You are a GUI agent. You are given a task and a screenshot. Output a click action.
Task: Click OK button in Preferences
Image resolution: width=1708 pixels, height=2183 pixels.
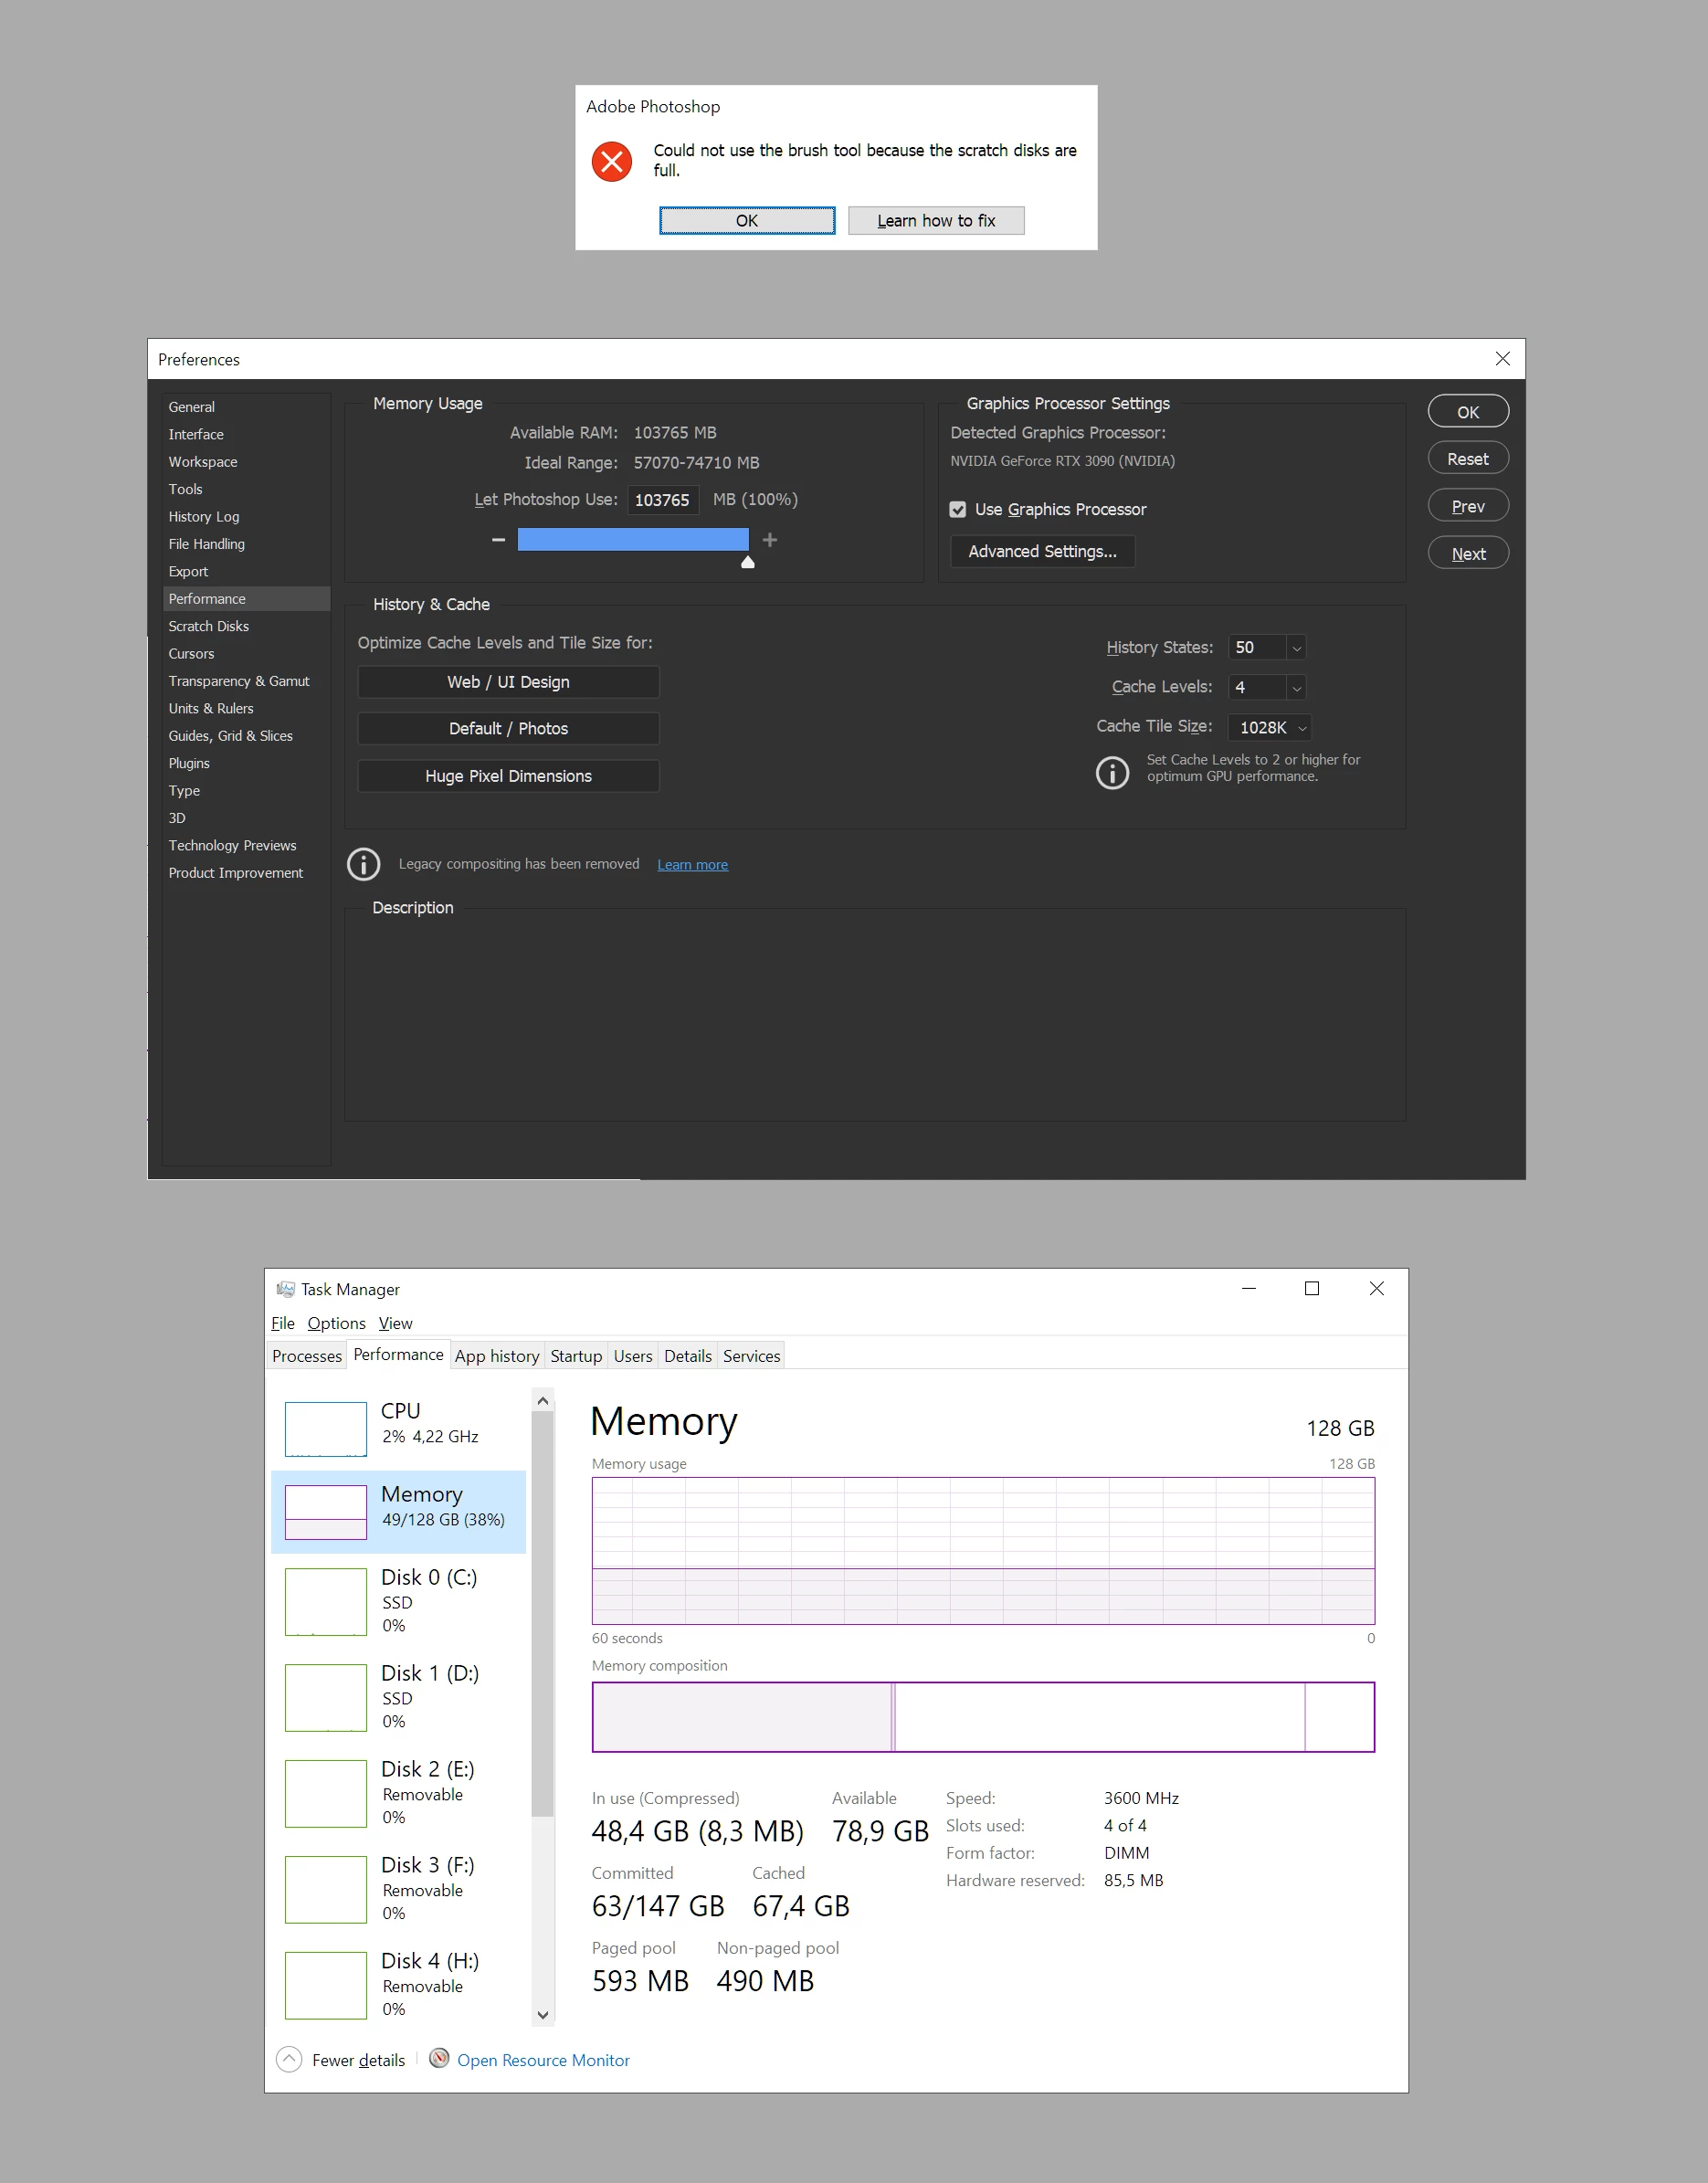coord(1467,411)
